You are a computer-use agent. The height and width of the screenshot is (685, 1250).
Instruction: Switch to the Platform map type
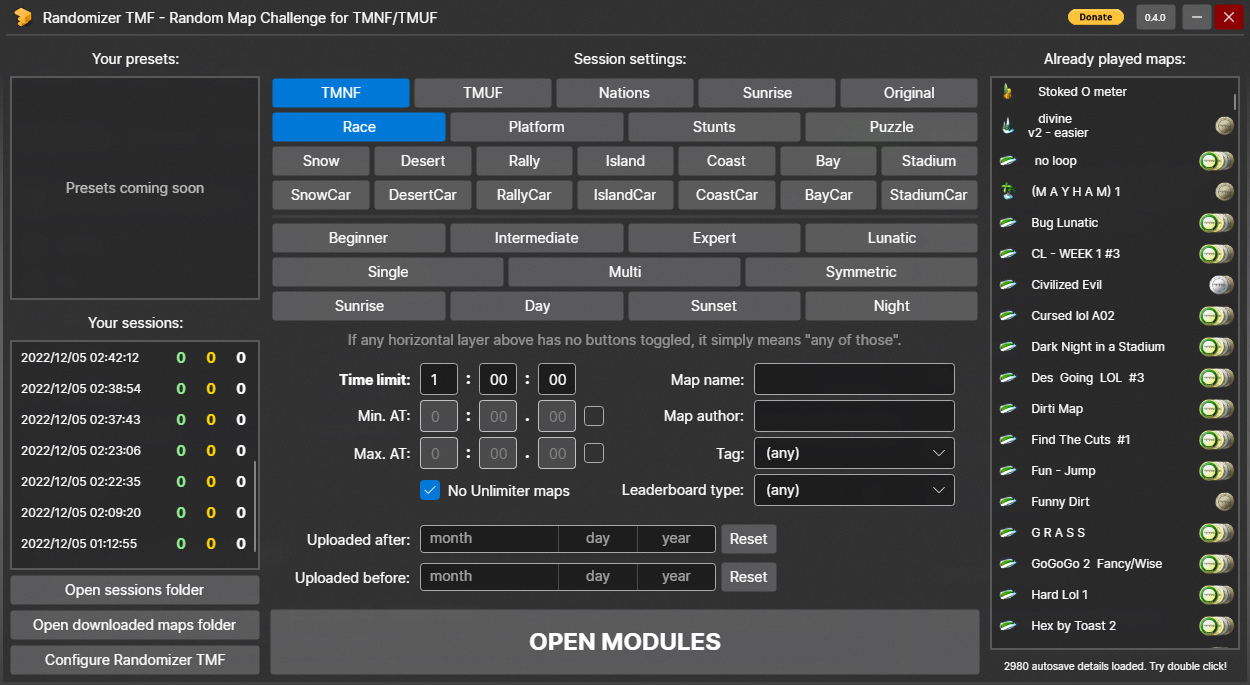537,127
